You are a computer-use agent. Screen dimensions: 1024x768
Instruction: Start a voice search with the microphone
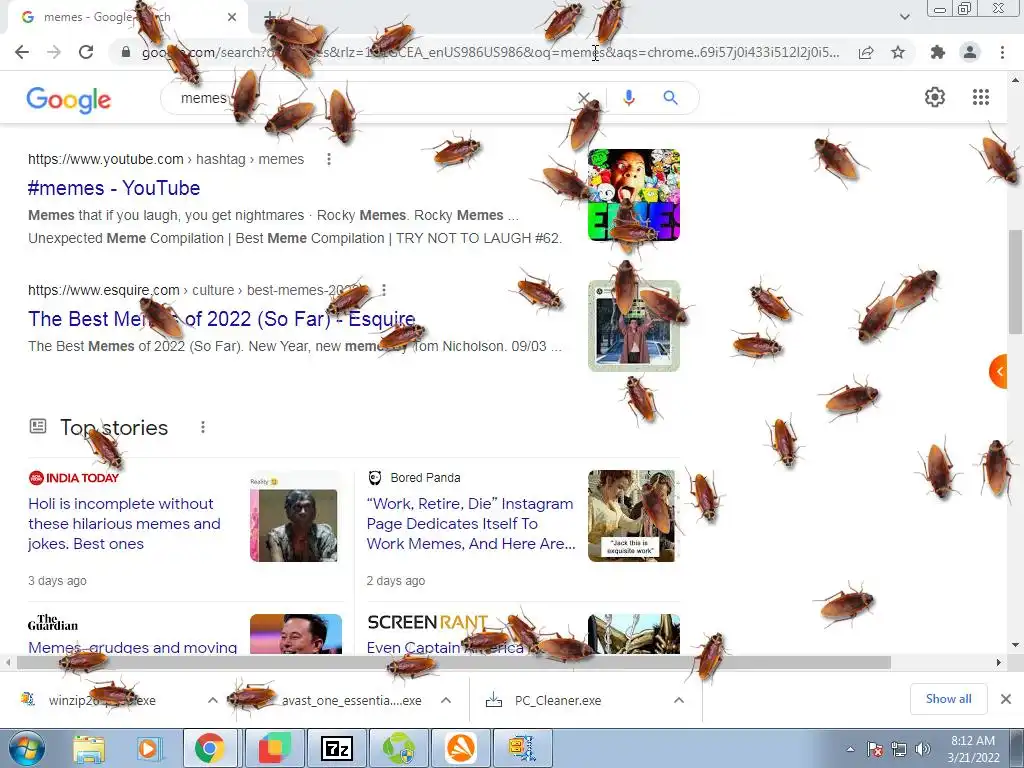(x=629, y=98)
